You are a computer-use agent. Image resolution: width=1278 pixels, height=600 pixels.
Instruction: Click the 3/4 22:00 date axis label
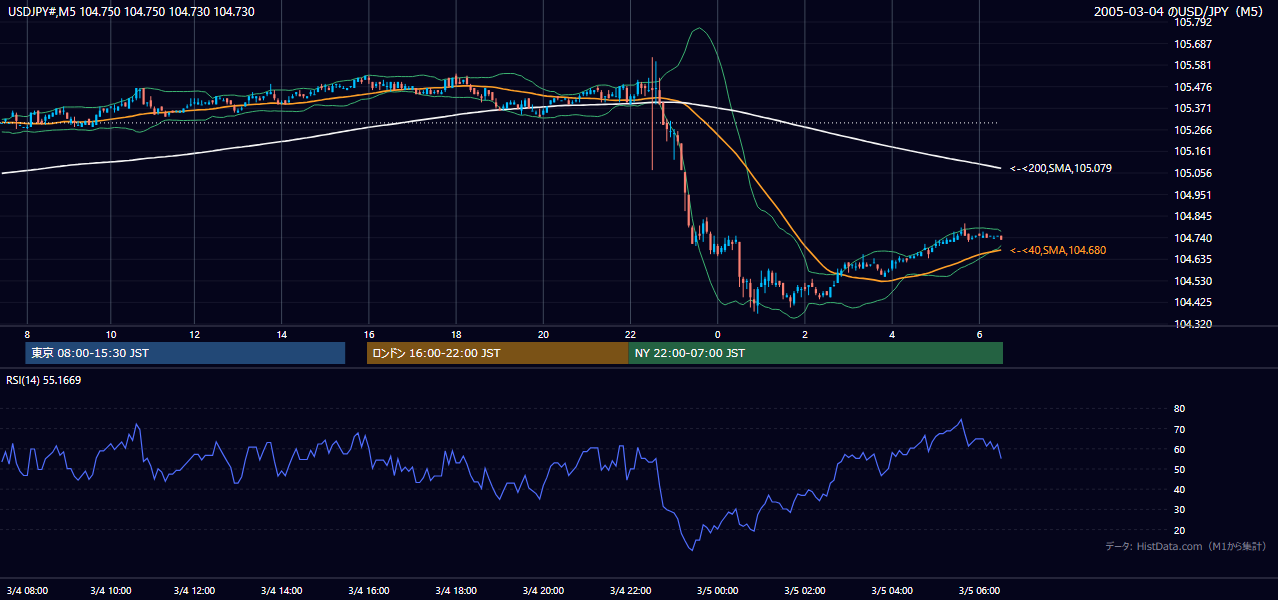(630, 590)
